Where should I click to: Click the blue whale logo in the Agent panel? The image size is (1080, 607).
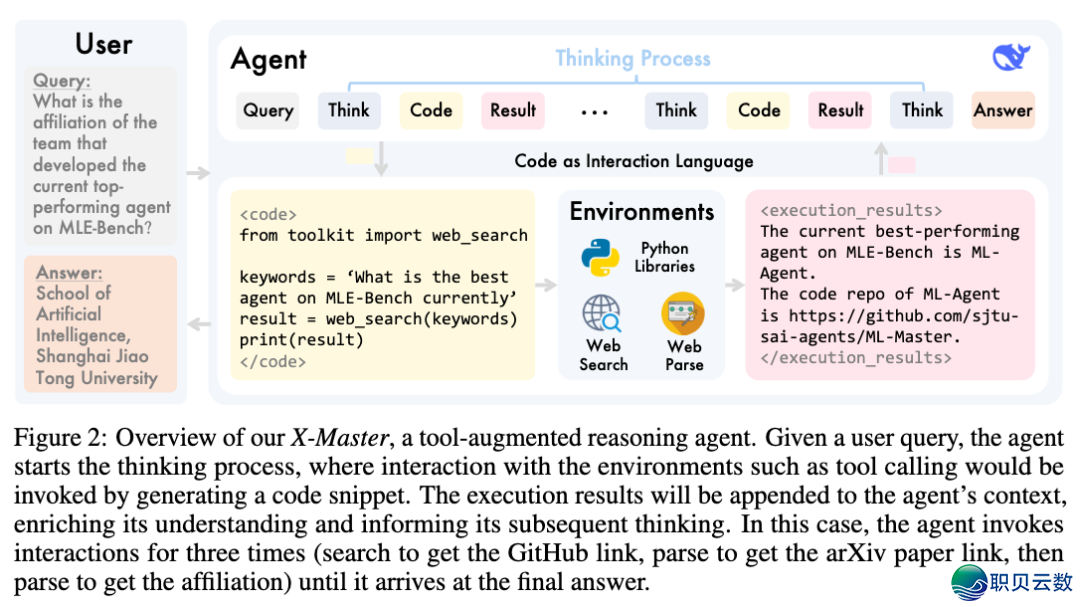pos(1010,57)
